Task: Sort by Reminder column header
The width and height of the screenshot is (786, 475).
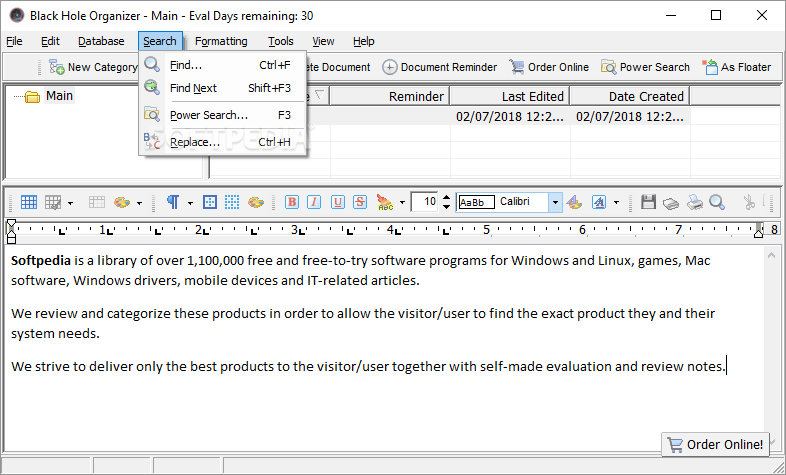Action: coord(389,96)
